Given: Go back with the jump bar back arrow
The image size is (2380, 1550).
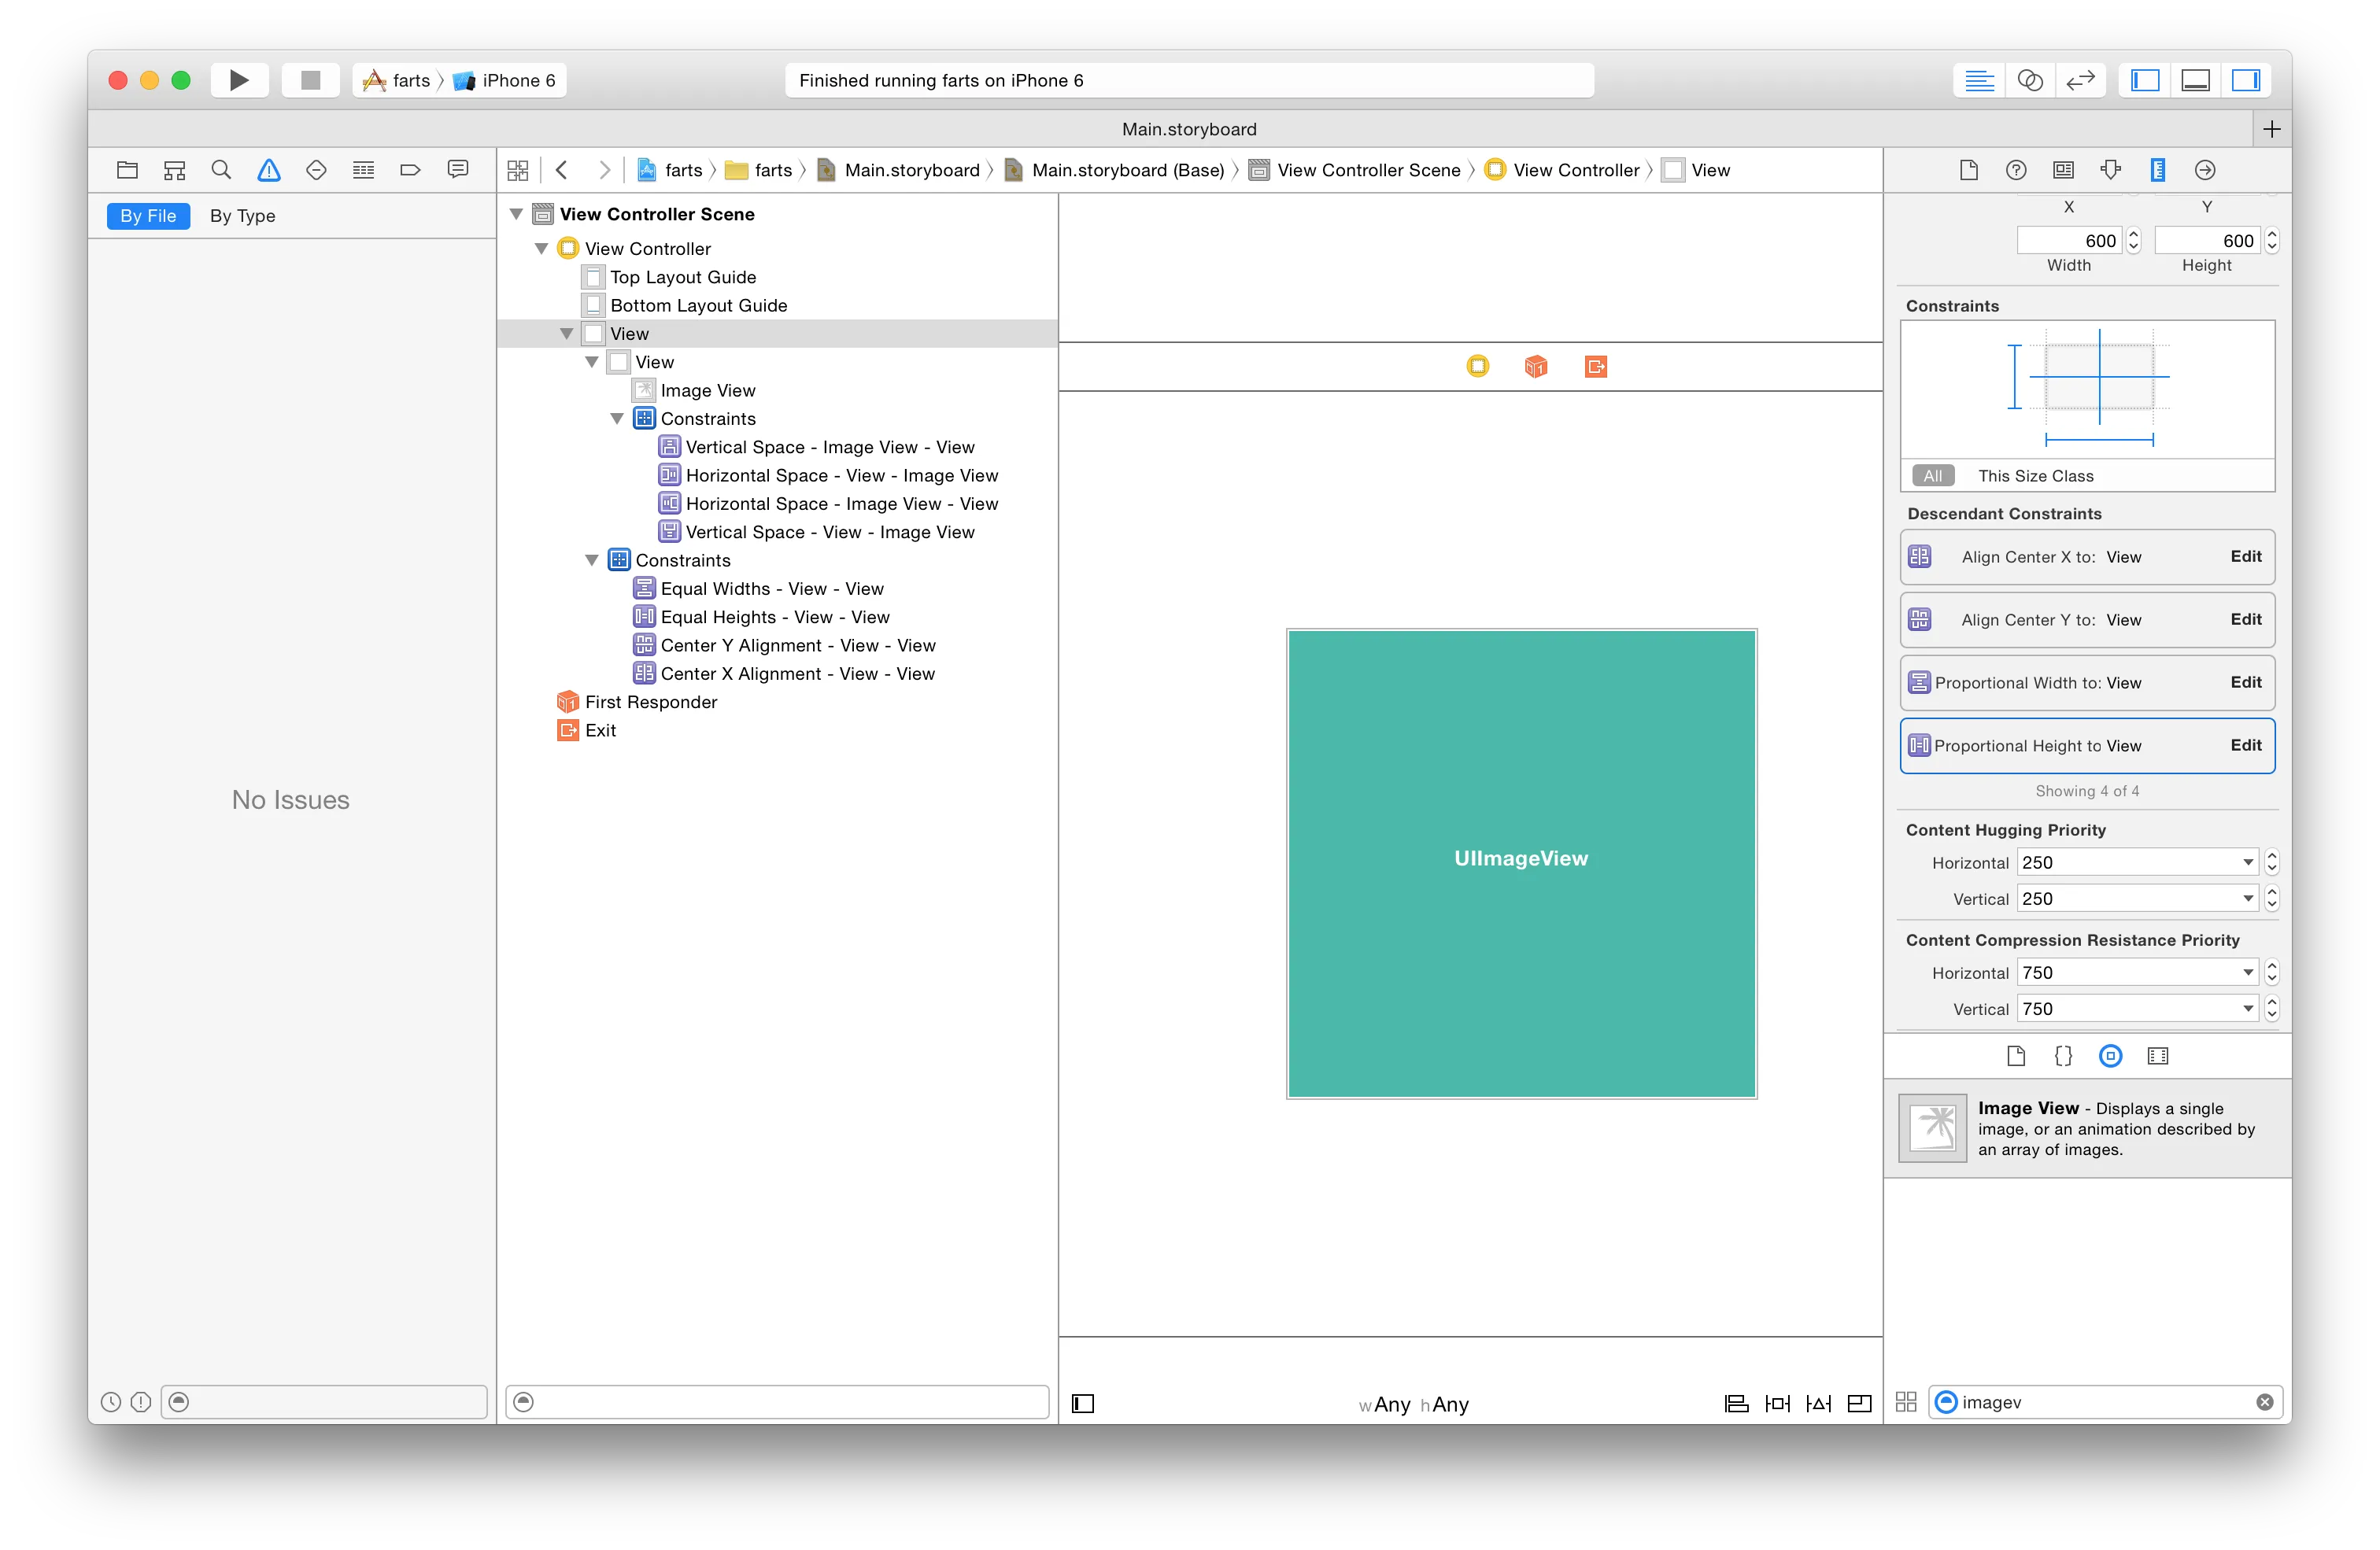Looking at the screenshot, I should pos(562,170).
